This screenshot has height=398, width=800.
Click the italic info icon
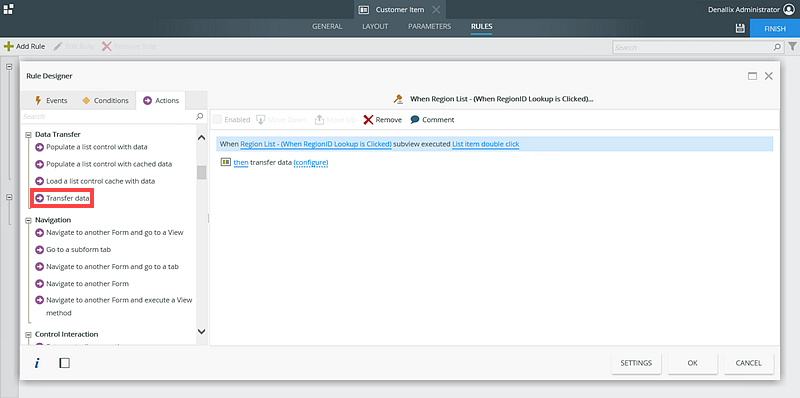[37, 363]
